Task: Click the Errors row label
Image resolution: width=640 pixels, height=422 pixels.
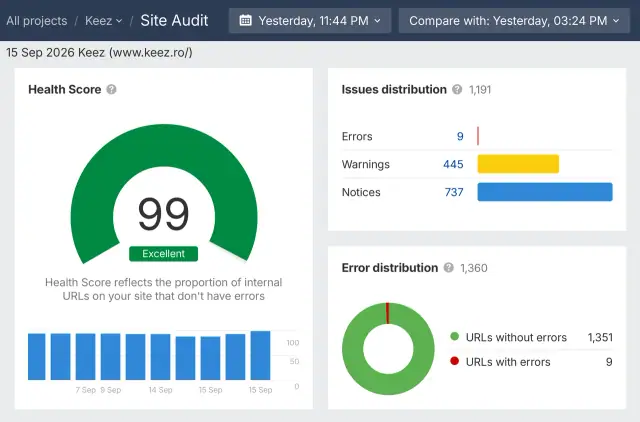Action: pos(357,136)
